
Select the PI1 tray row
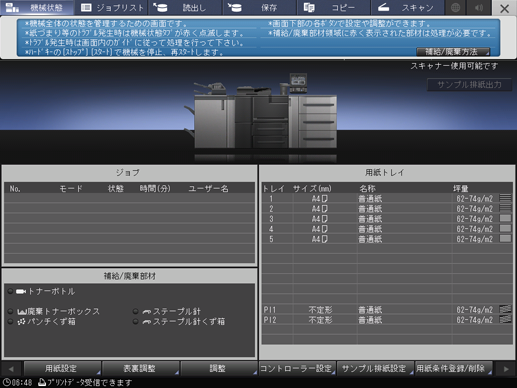387,310
